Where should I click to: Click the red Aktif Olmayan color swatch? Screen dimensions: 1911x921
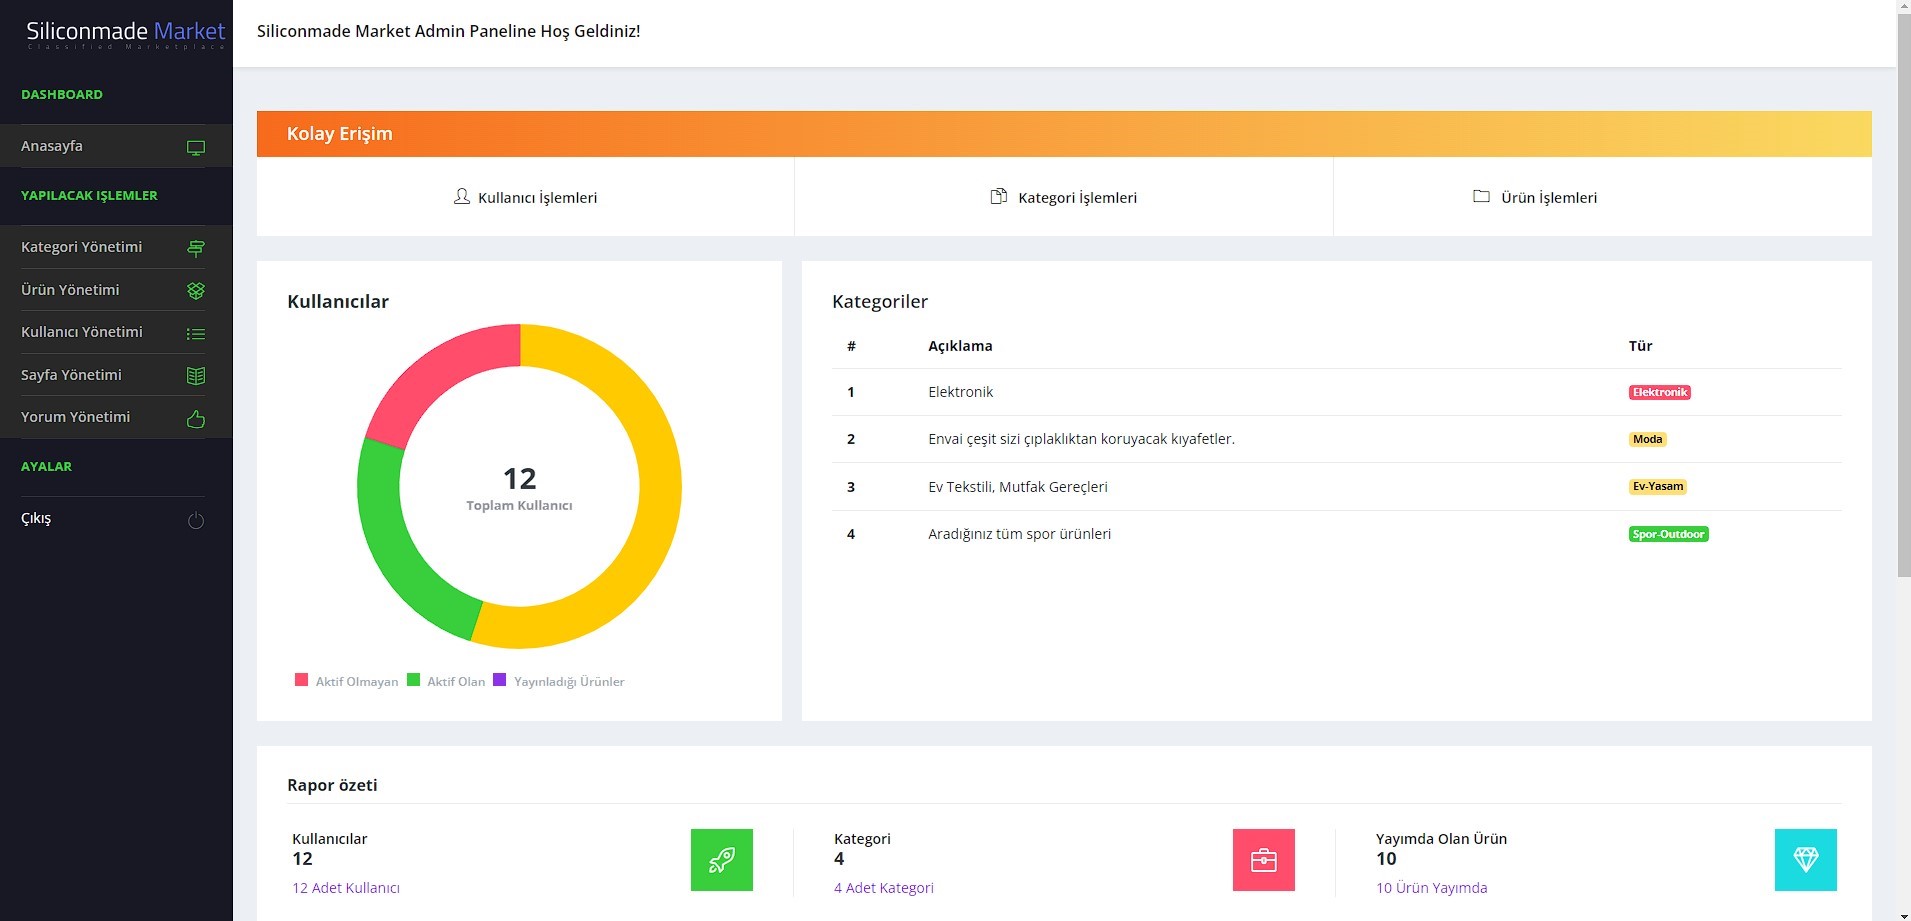point(301,679)
